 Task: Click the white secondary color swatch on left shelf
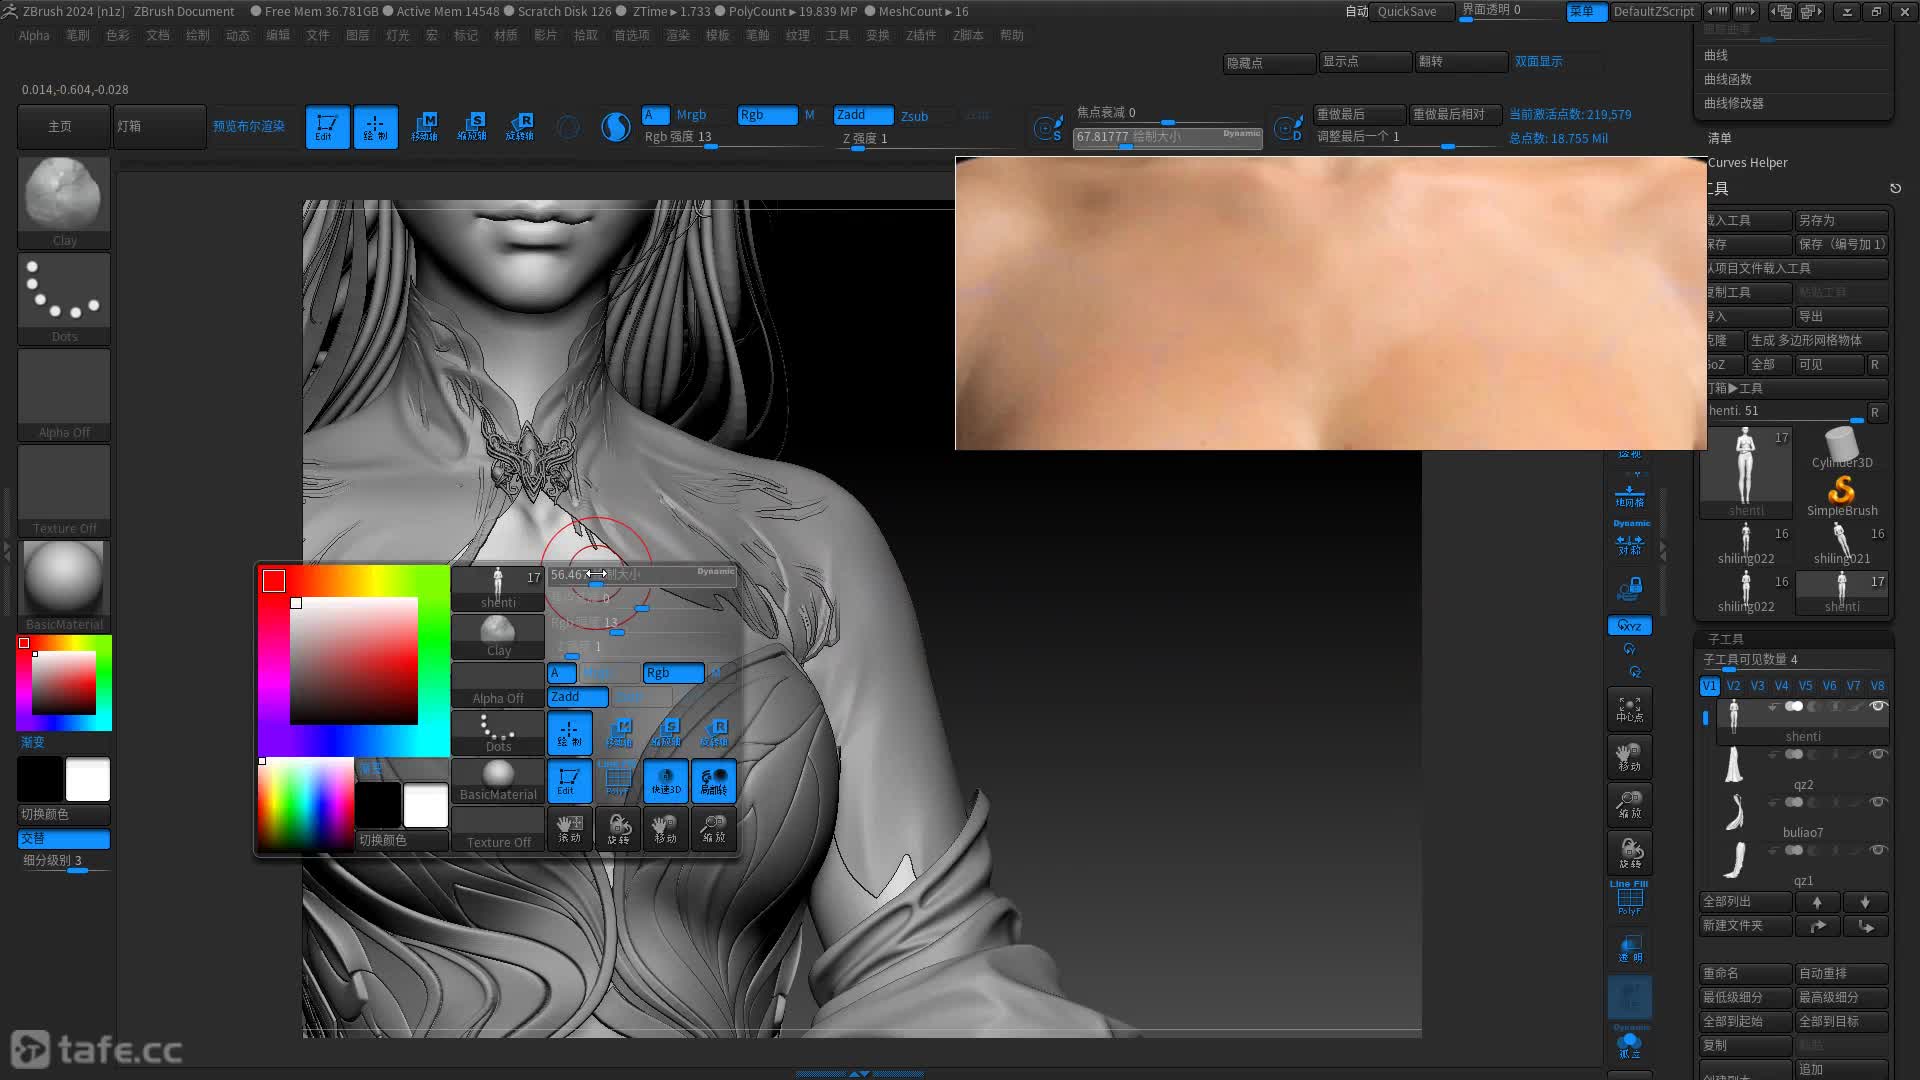click(88, 780)
